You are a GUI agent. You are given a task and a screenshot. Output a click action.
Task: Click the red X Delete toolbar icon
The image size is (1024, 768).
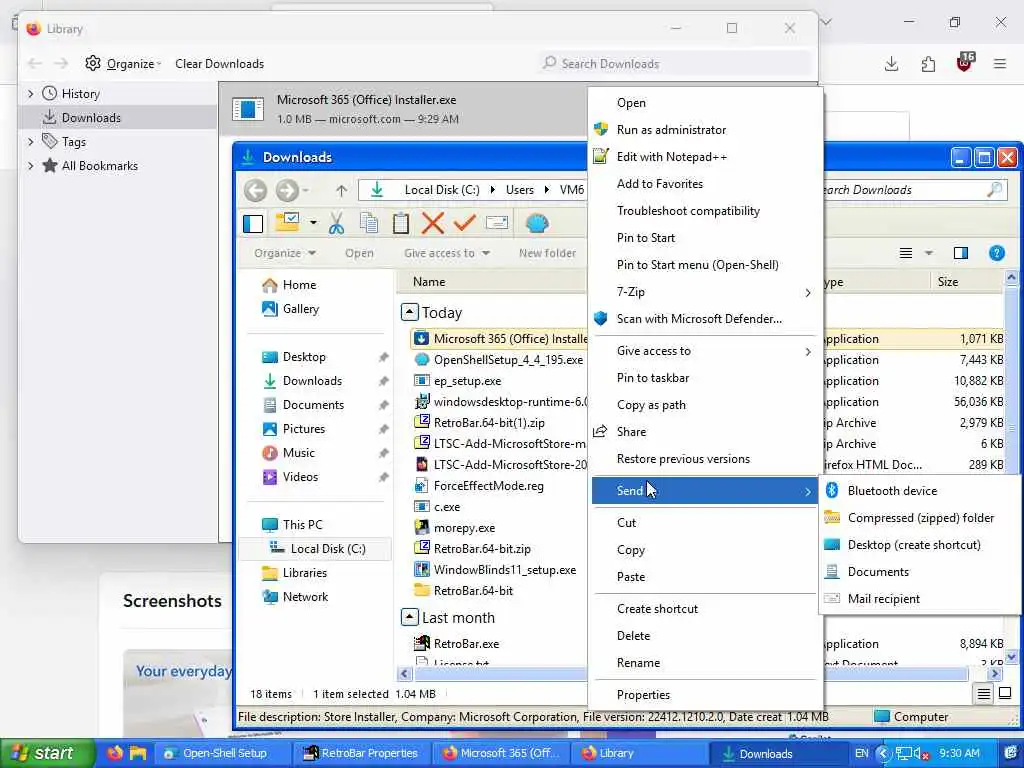pos(432,223)
